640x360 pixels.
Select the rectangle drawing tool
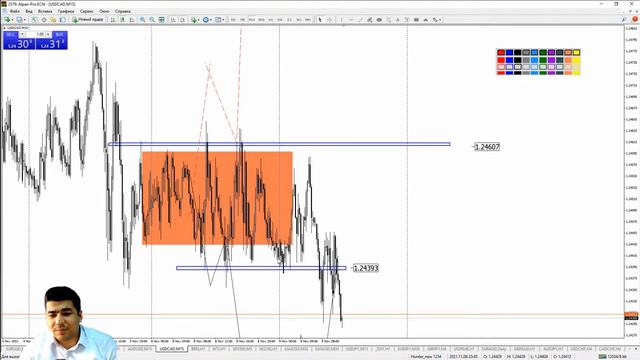[416, 20]
